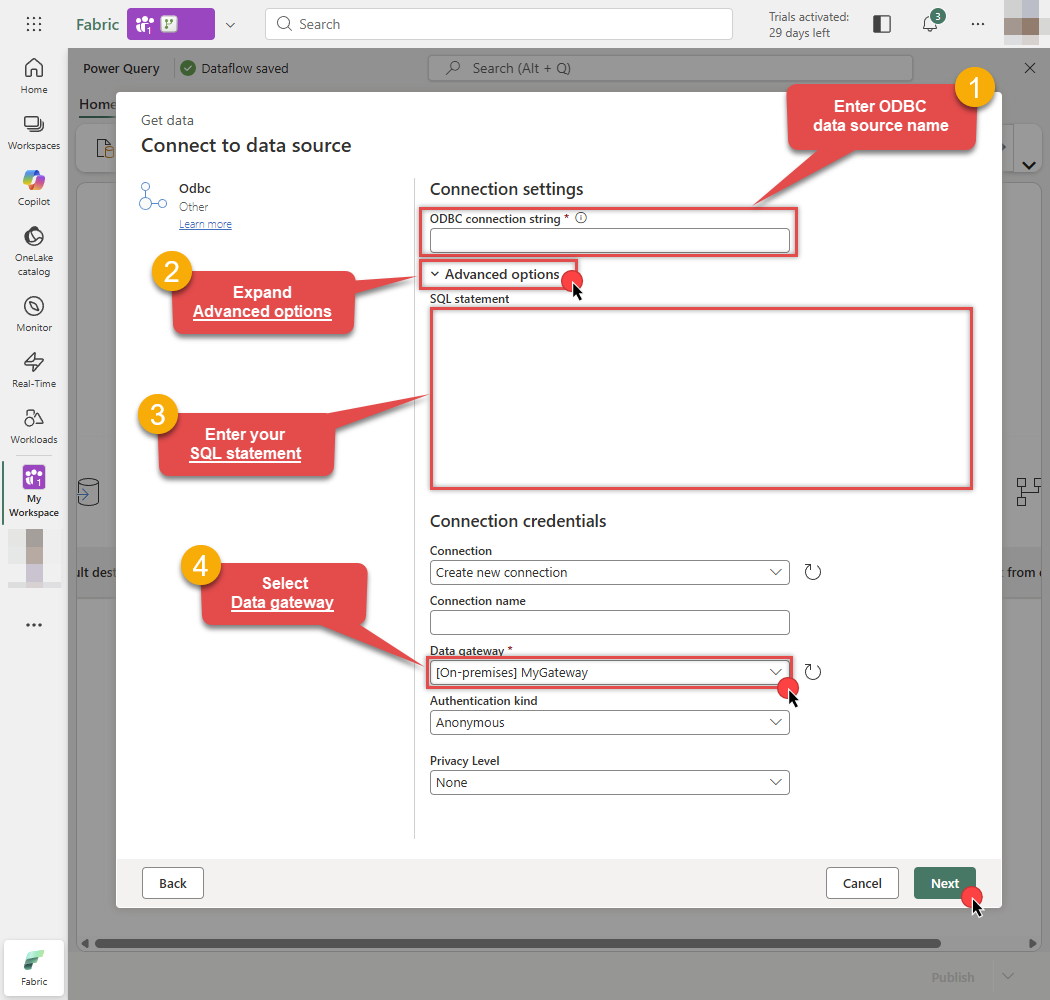Open the more options (...) menu

[x=977, y=23]
